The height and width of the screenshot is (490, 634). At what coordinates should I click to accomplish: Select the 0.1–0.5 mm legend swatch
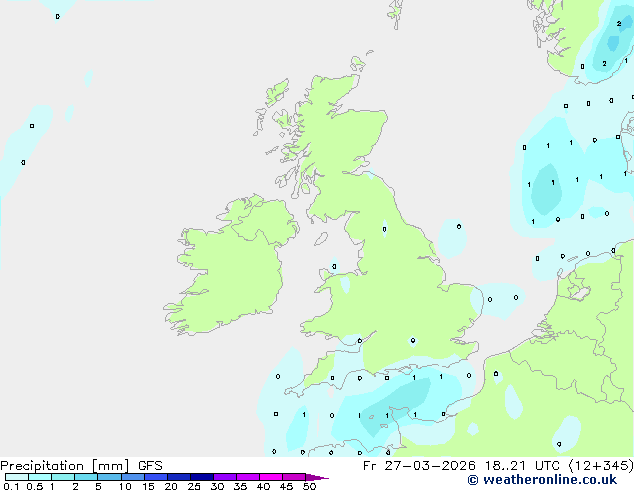point(17,477)
